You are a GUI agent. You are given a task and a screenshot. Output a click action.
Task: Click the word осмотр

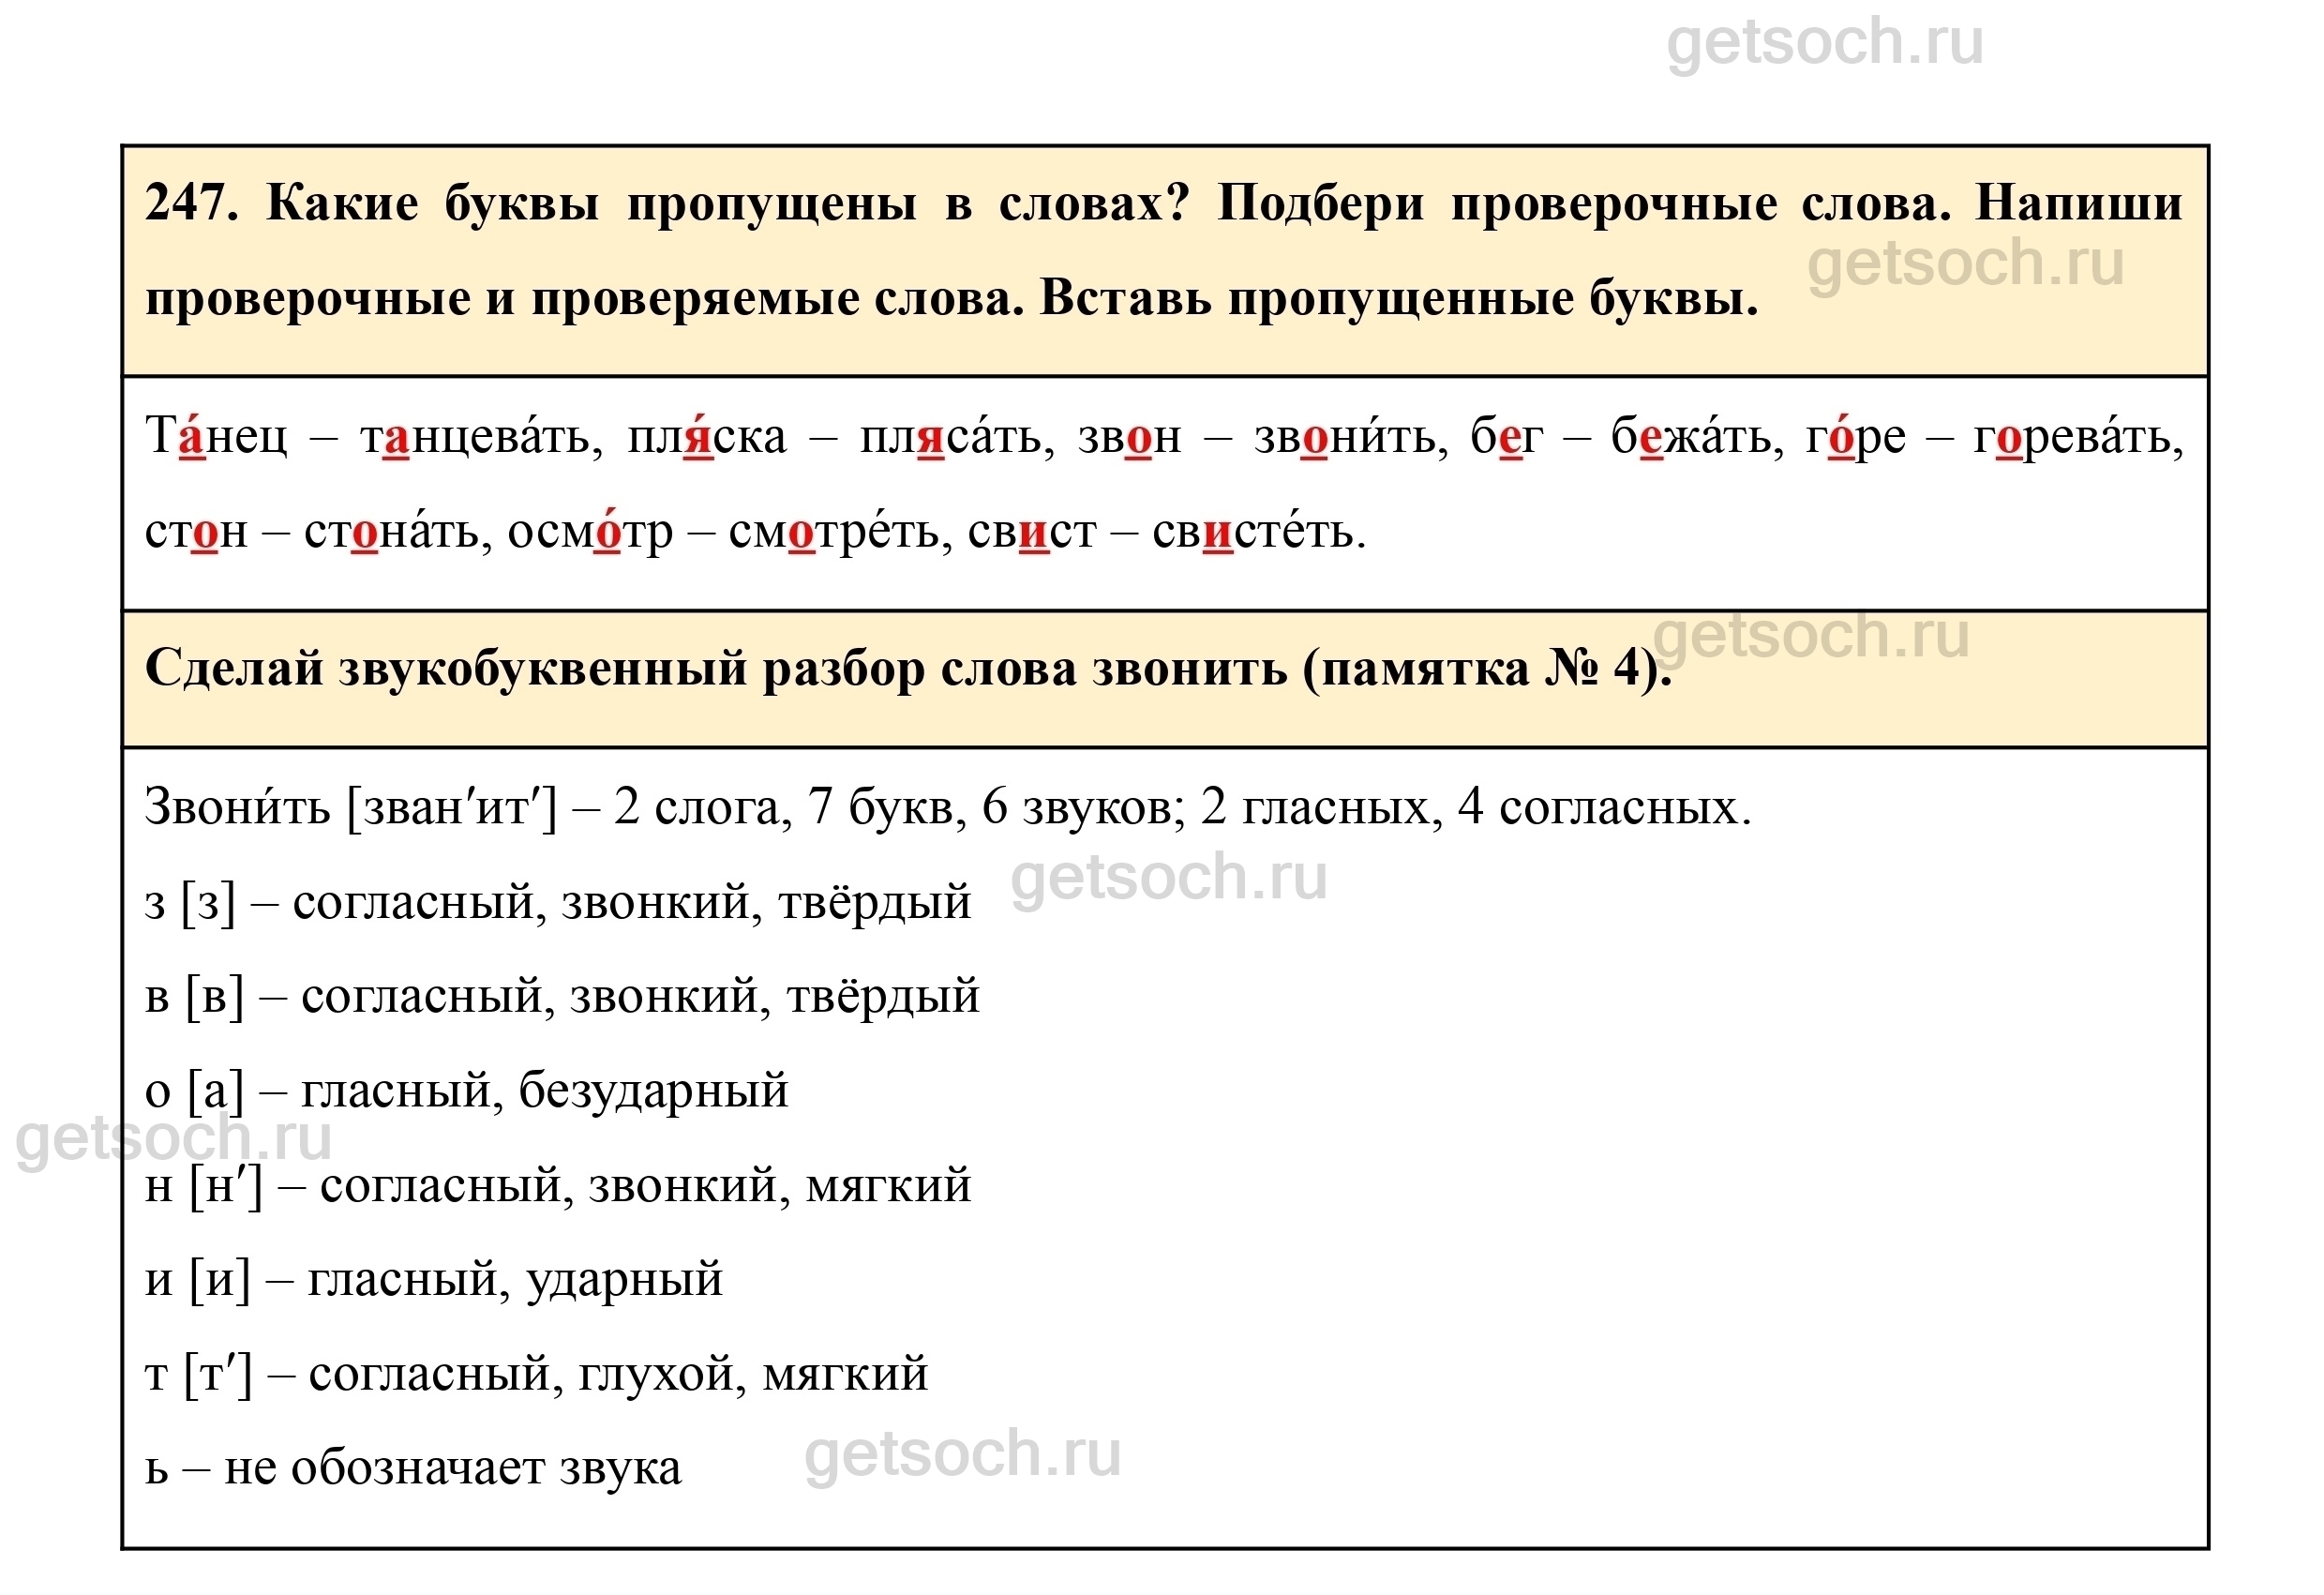point(591,532)
